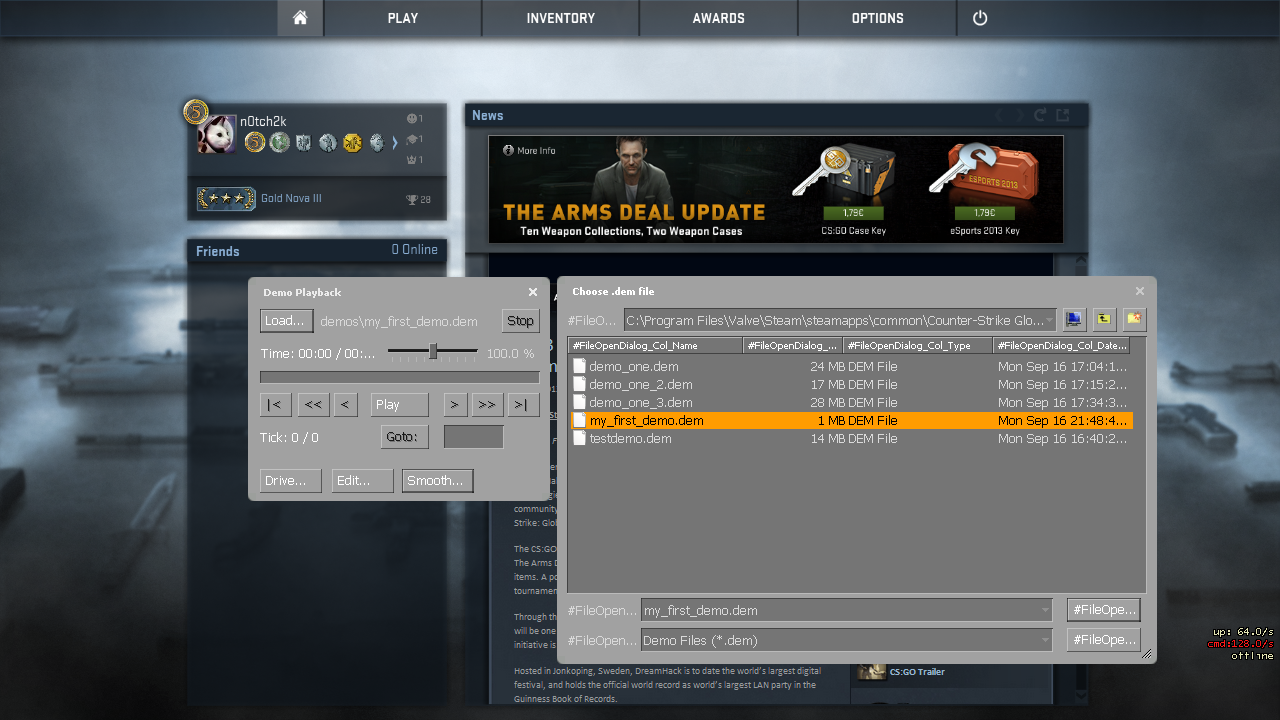Open News in external browser icon

click(1063, 115)
